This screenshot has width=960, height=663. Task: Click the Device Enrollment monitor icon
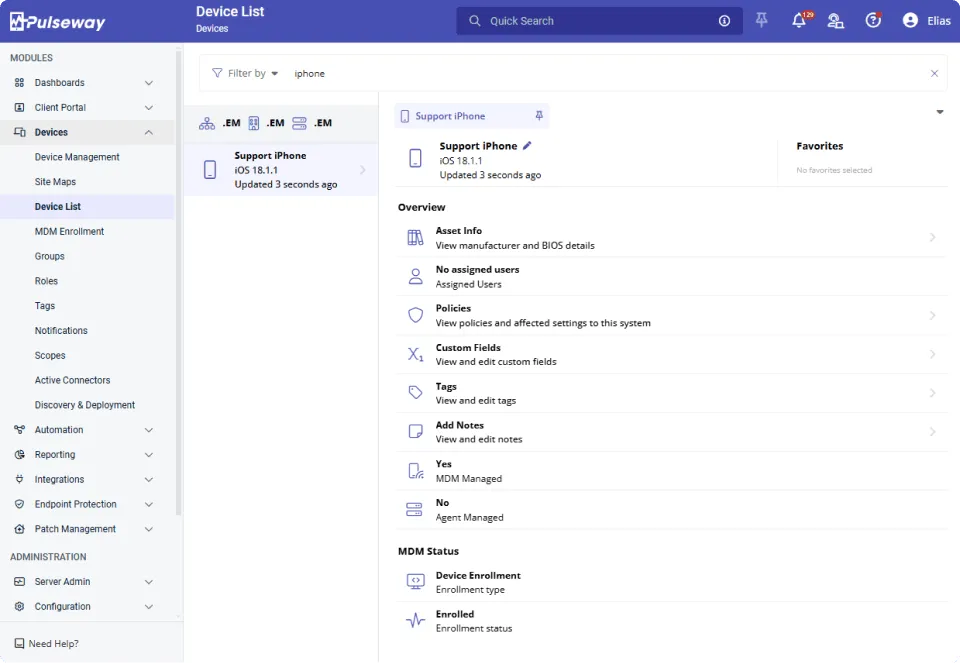(x=415, y=582)
